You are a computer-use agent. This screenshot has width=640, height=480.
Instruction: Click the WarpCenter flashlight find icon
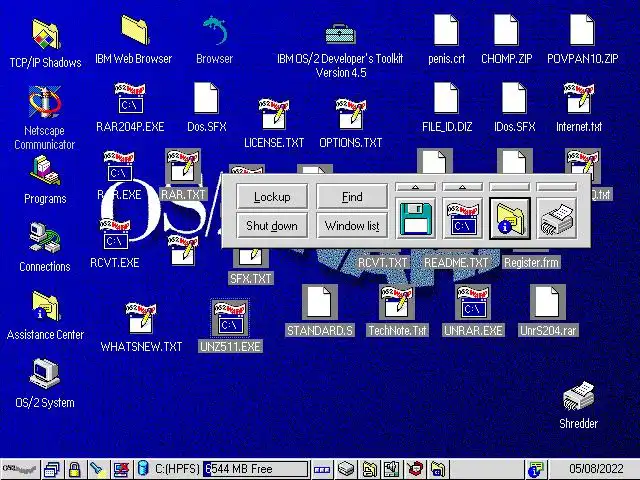[98, 469]
